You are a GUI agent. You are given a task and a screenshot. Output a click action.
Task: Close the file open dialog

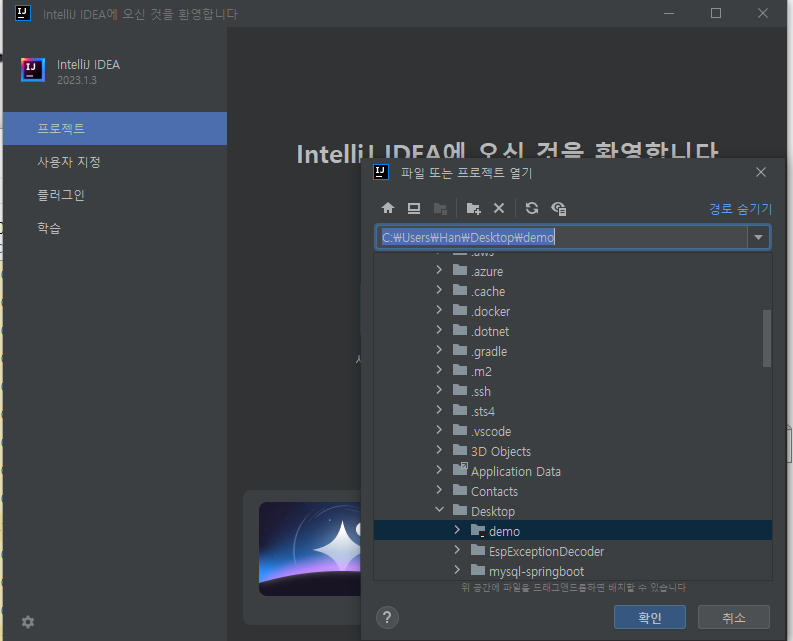761,173
